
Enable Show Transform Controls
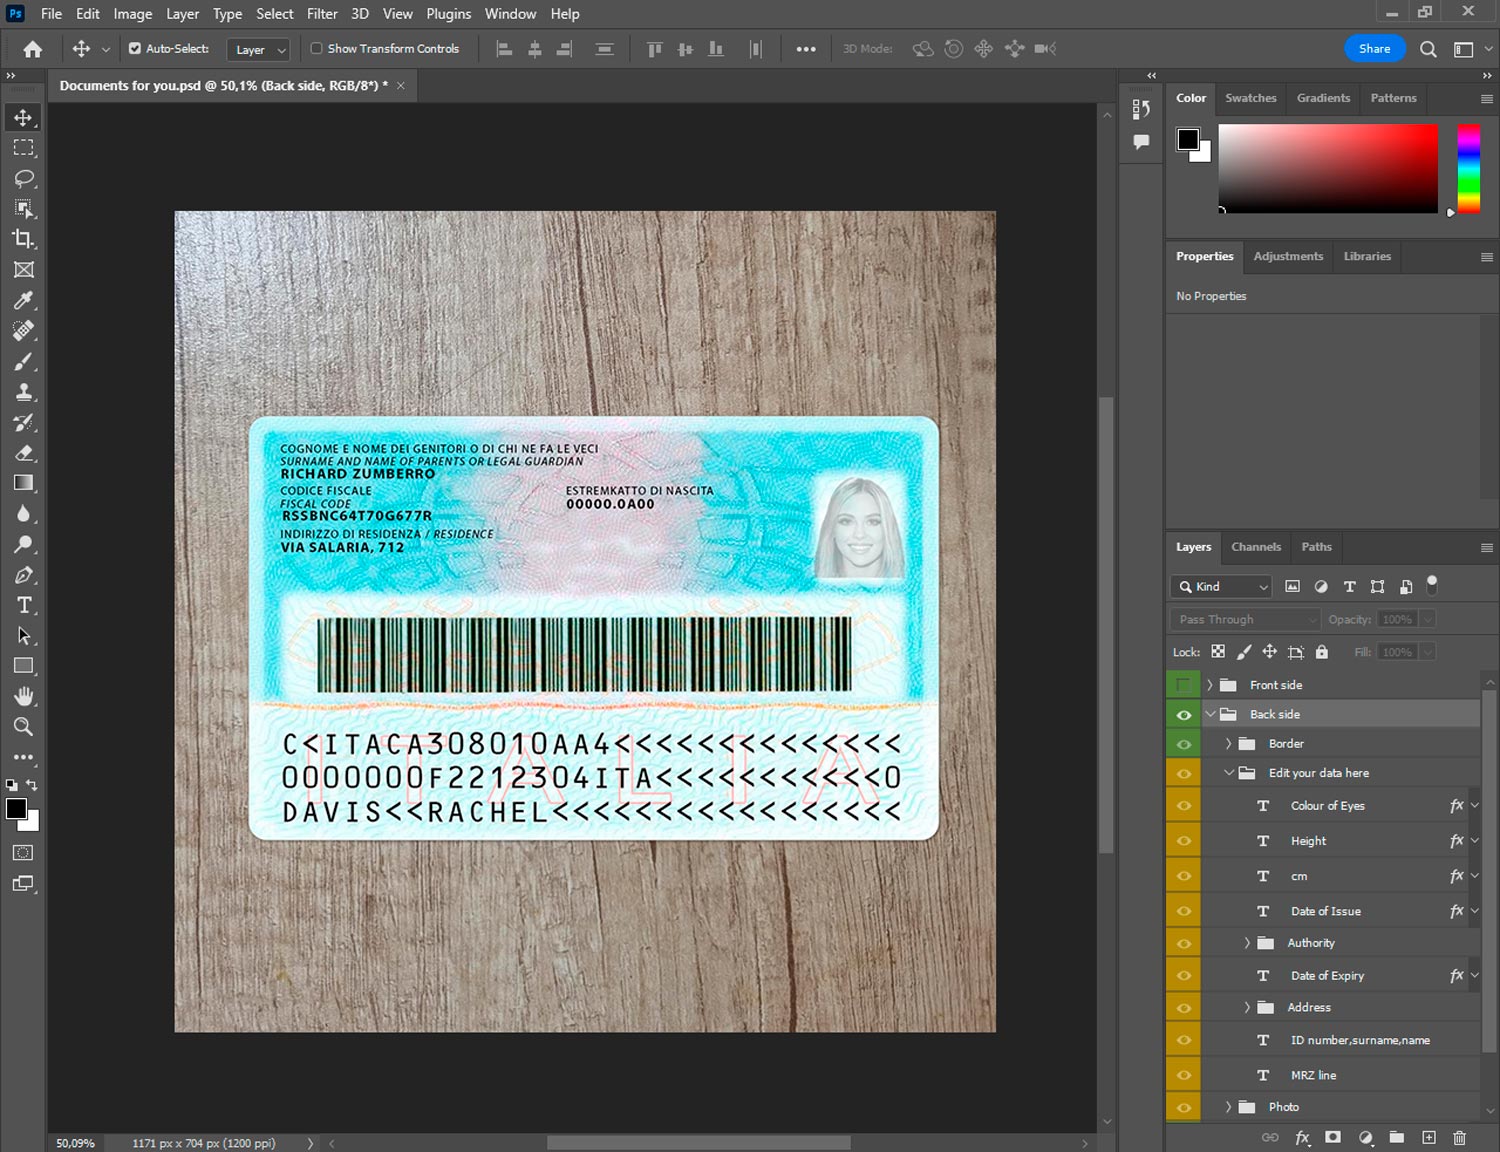tap(316, 48)
